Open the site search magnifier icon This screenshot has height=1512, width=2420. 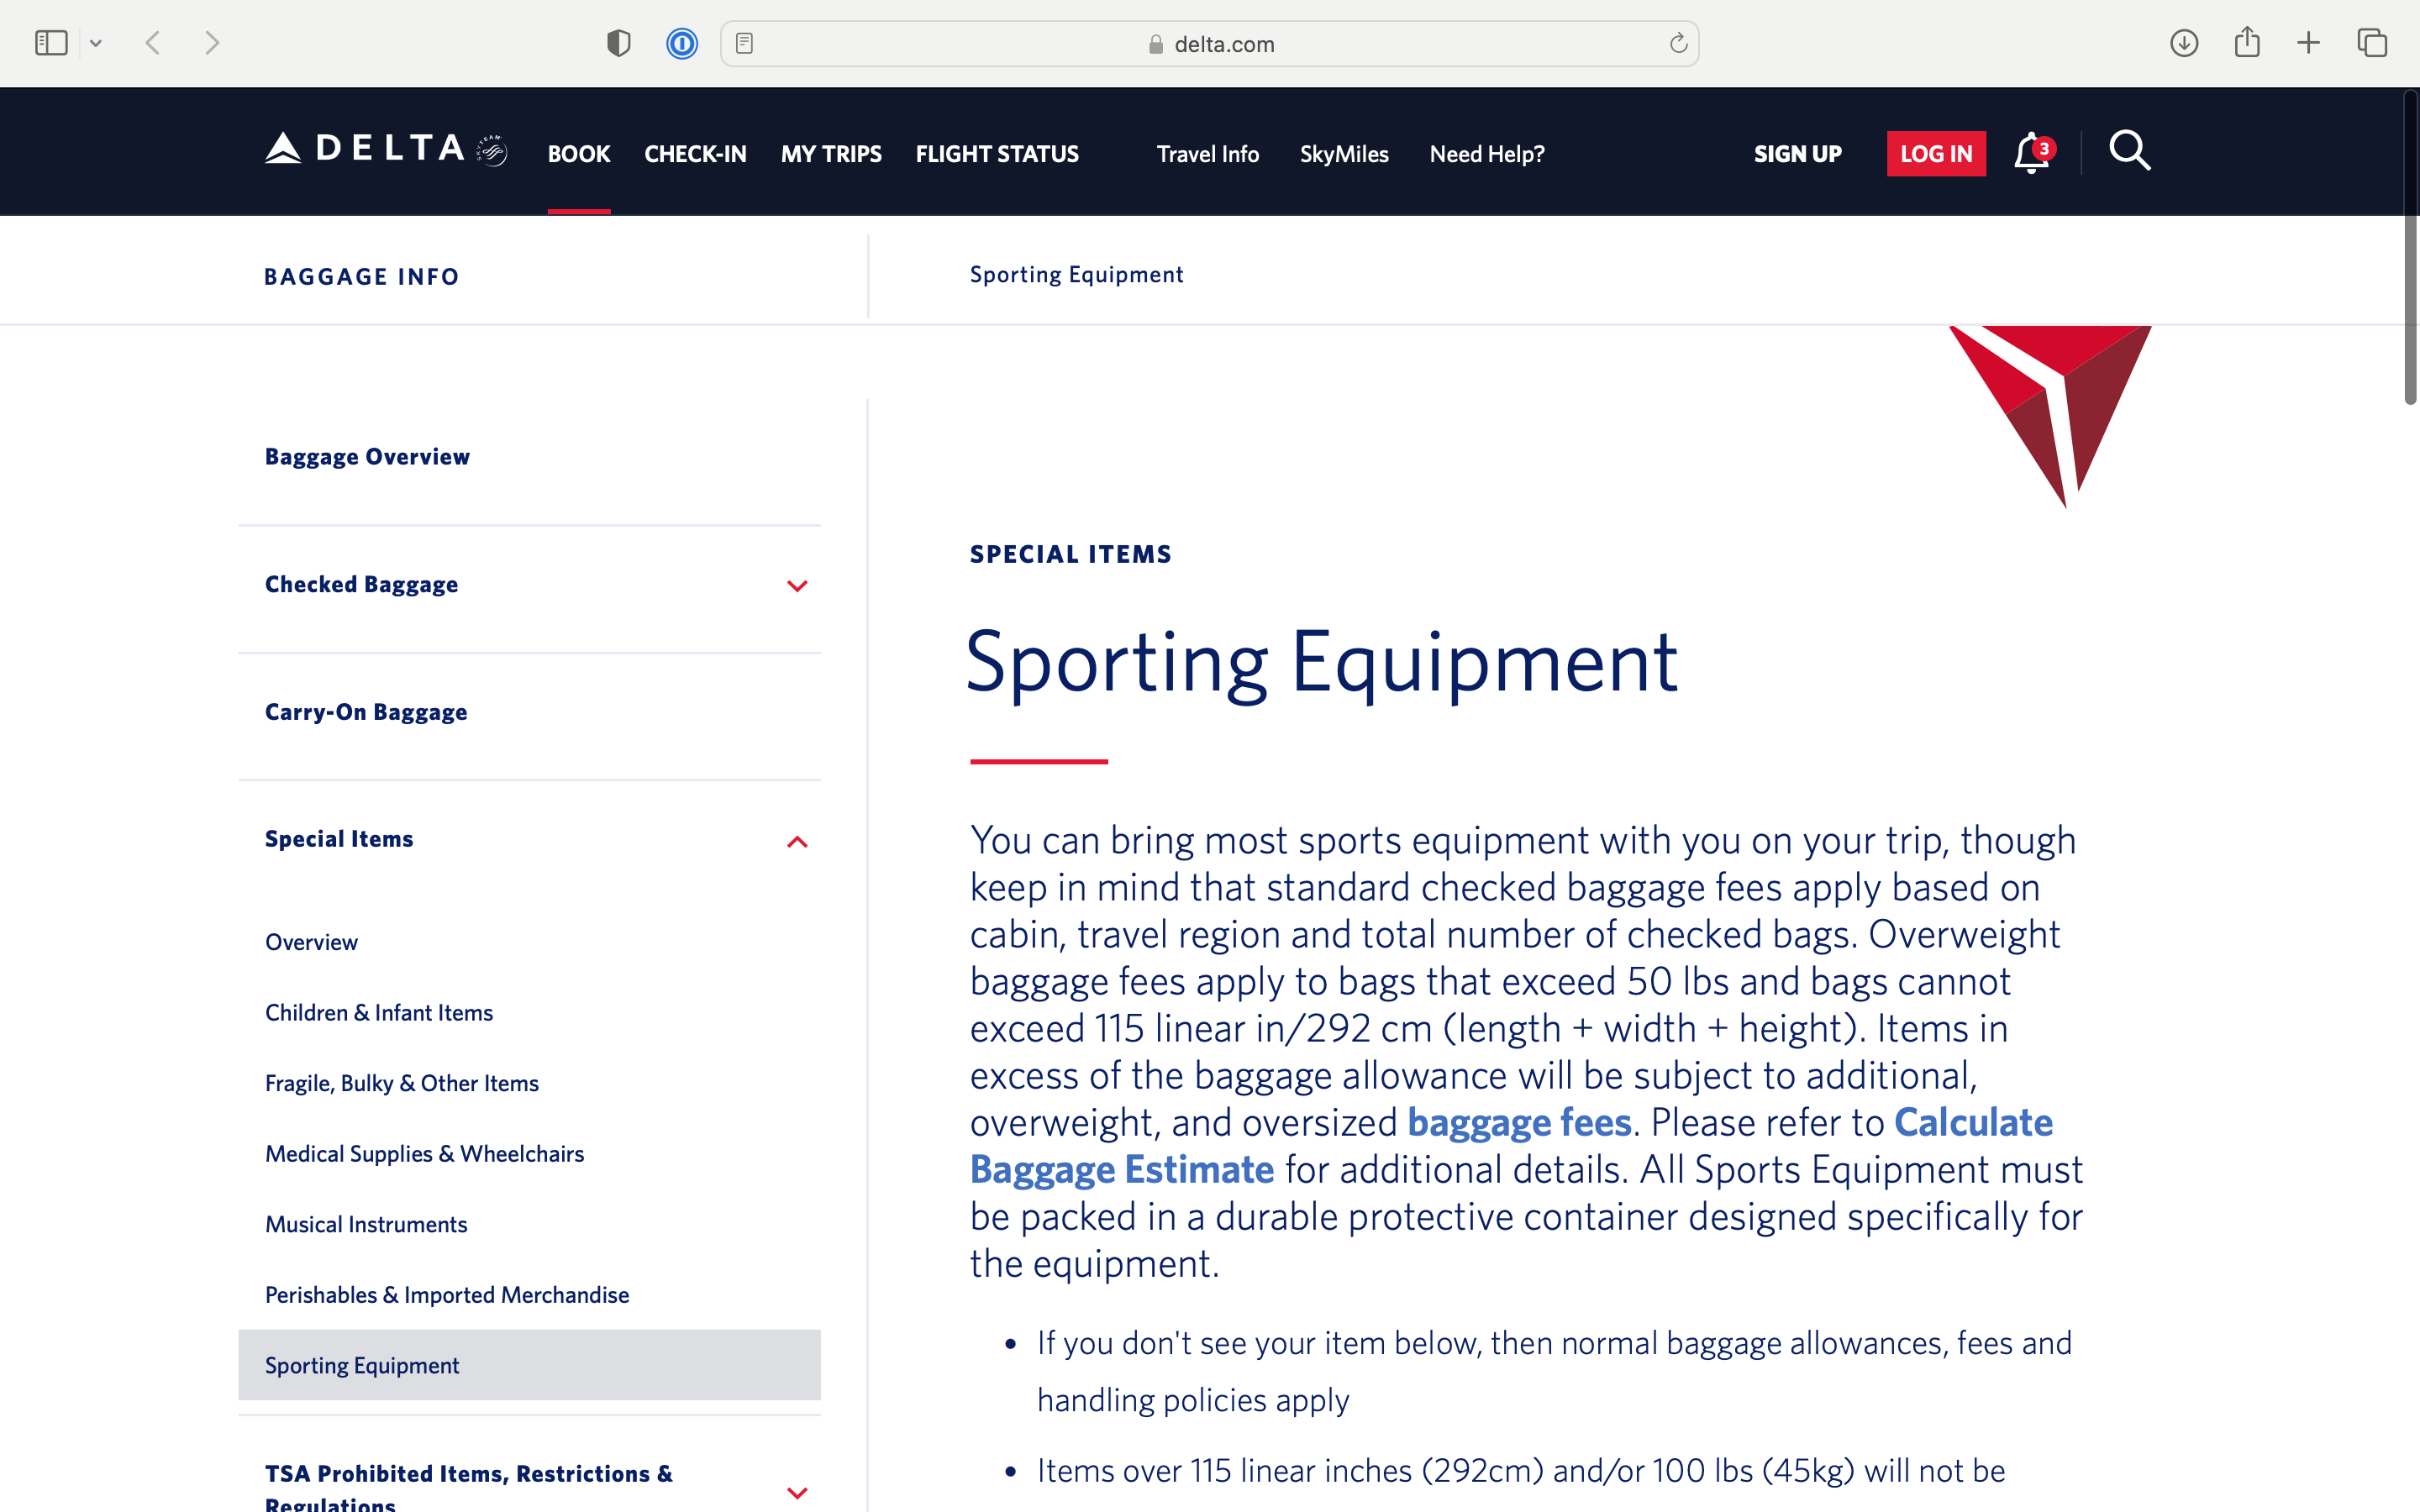tap(2130, 151)
